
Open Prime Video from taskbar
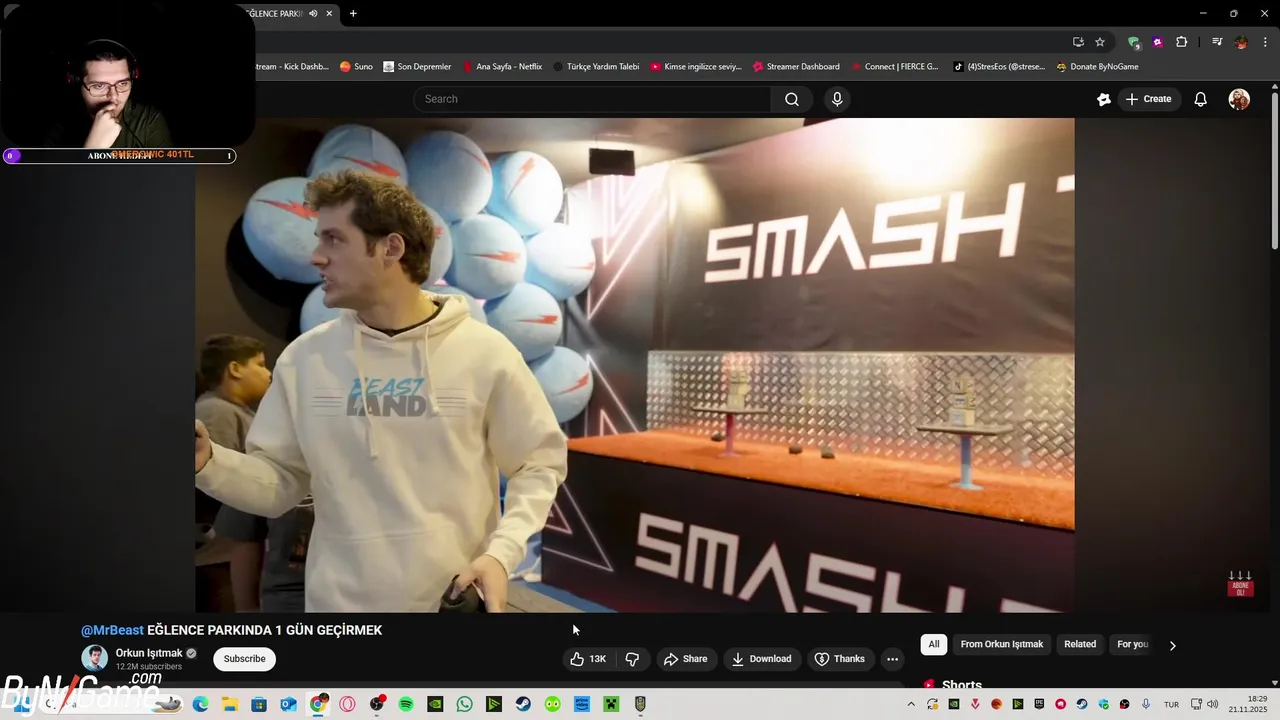pos(582,704)
